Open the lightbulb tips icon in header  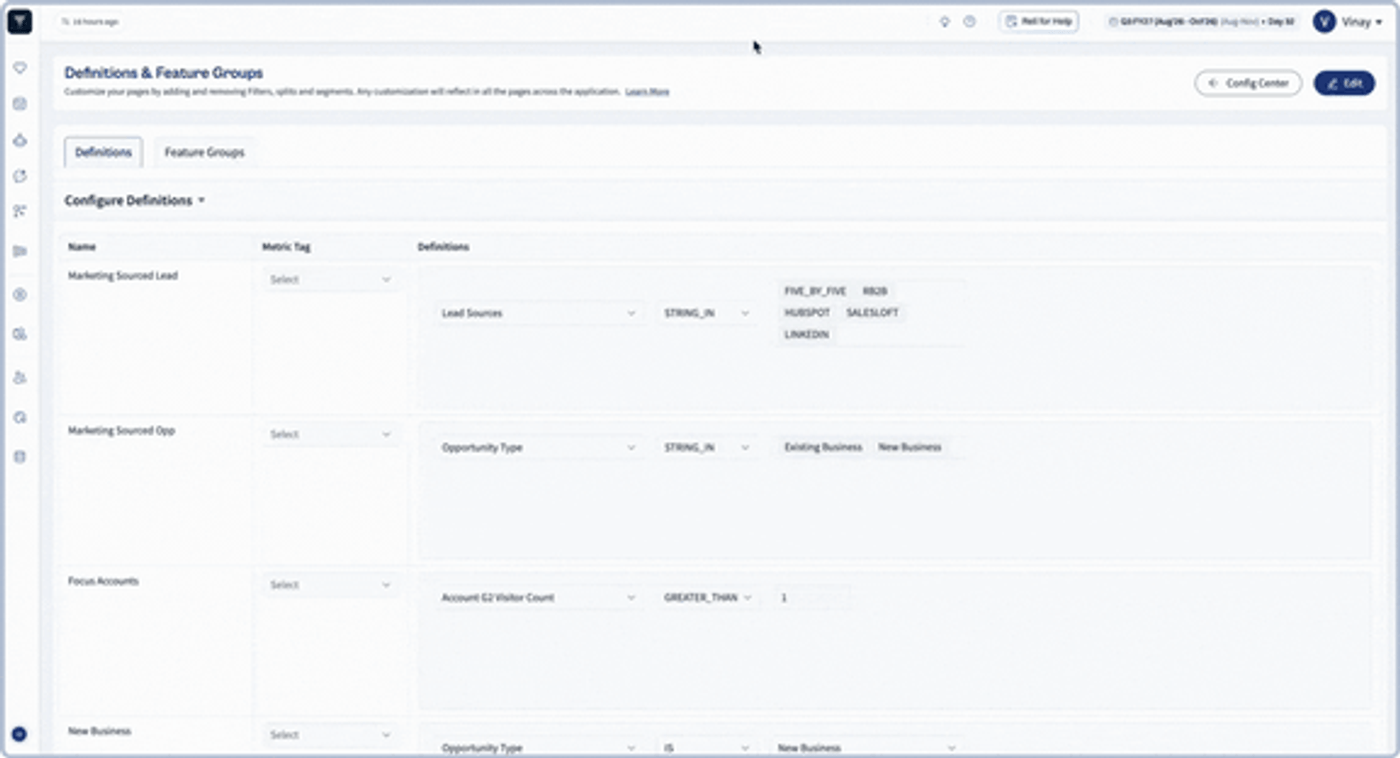tap(945, 21)
